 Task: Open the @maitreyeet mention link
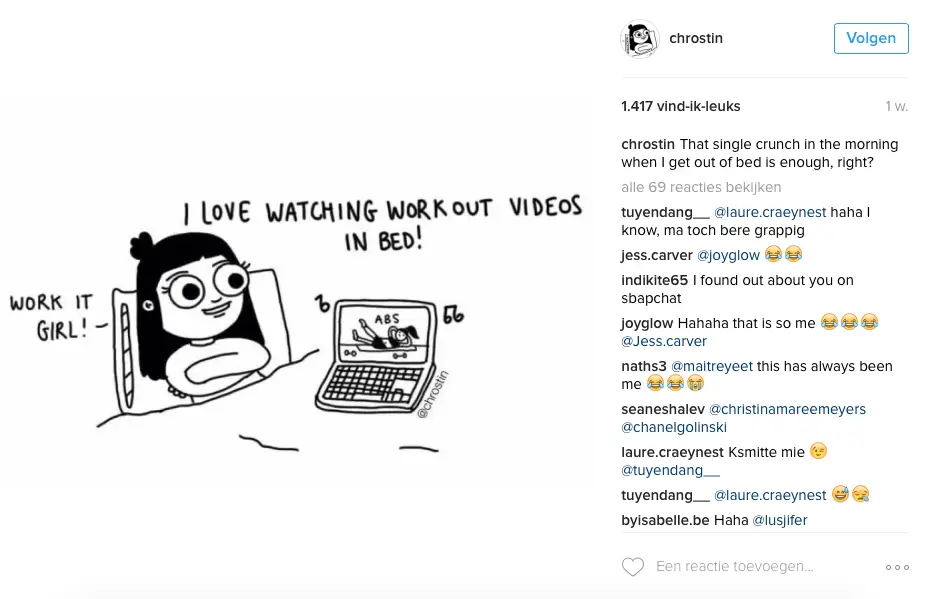click(x=712, y=366)
